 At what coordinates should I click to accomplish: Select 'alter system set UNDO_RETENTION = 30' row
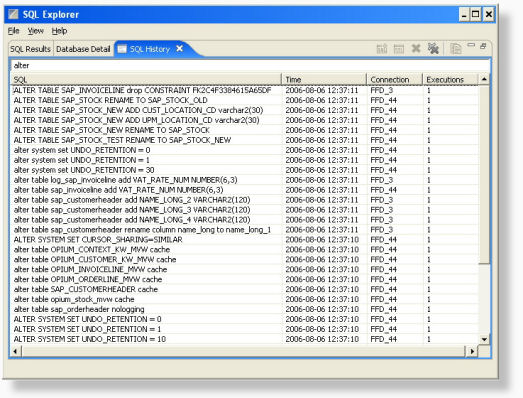pos(245,170)
